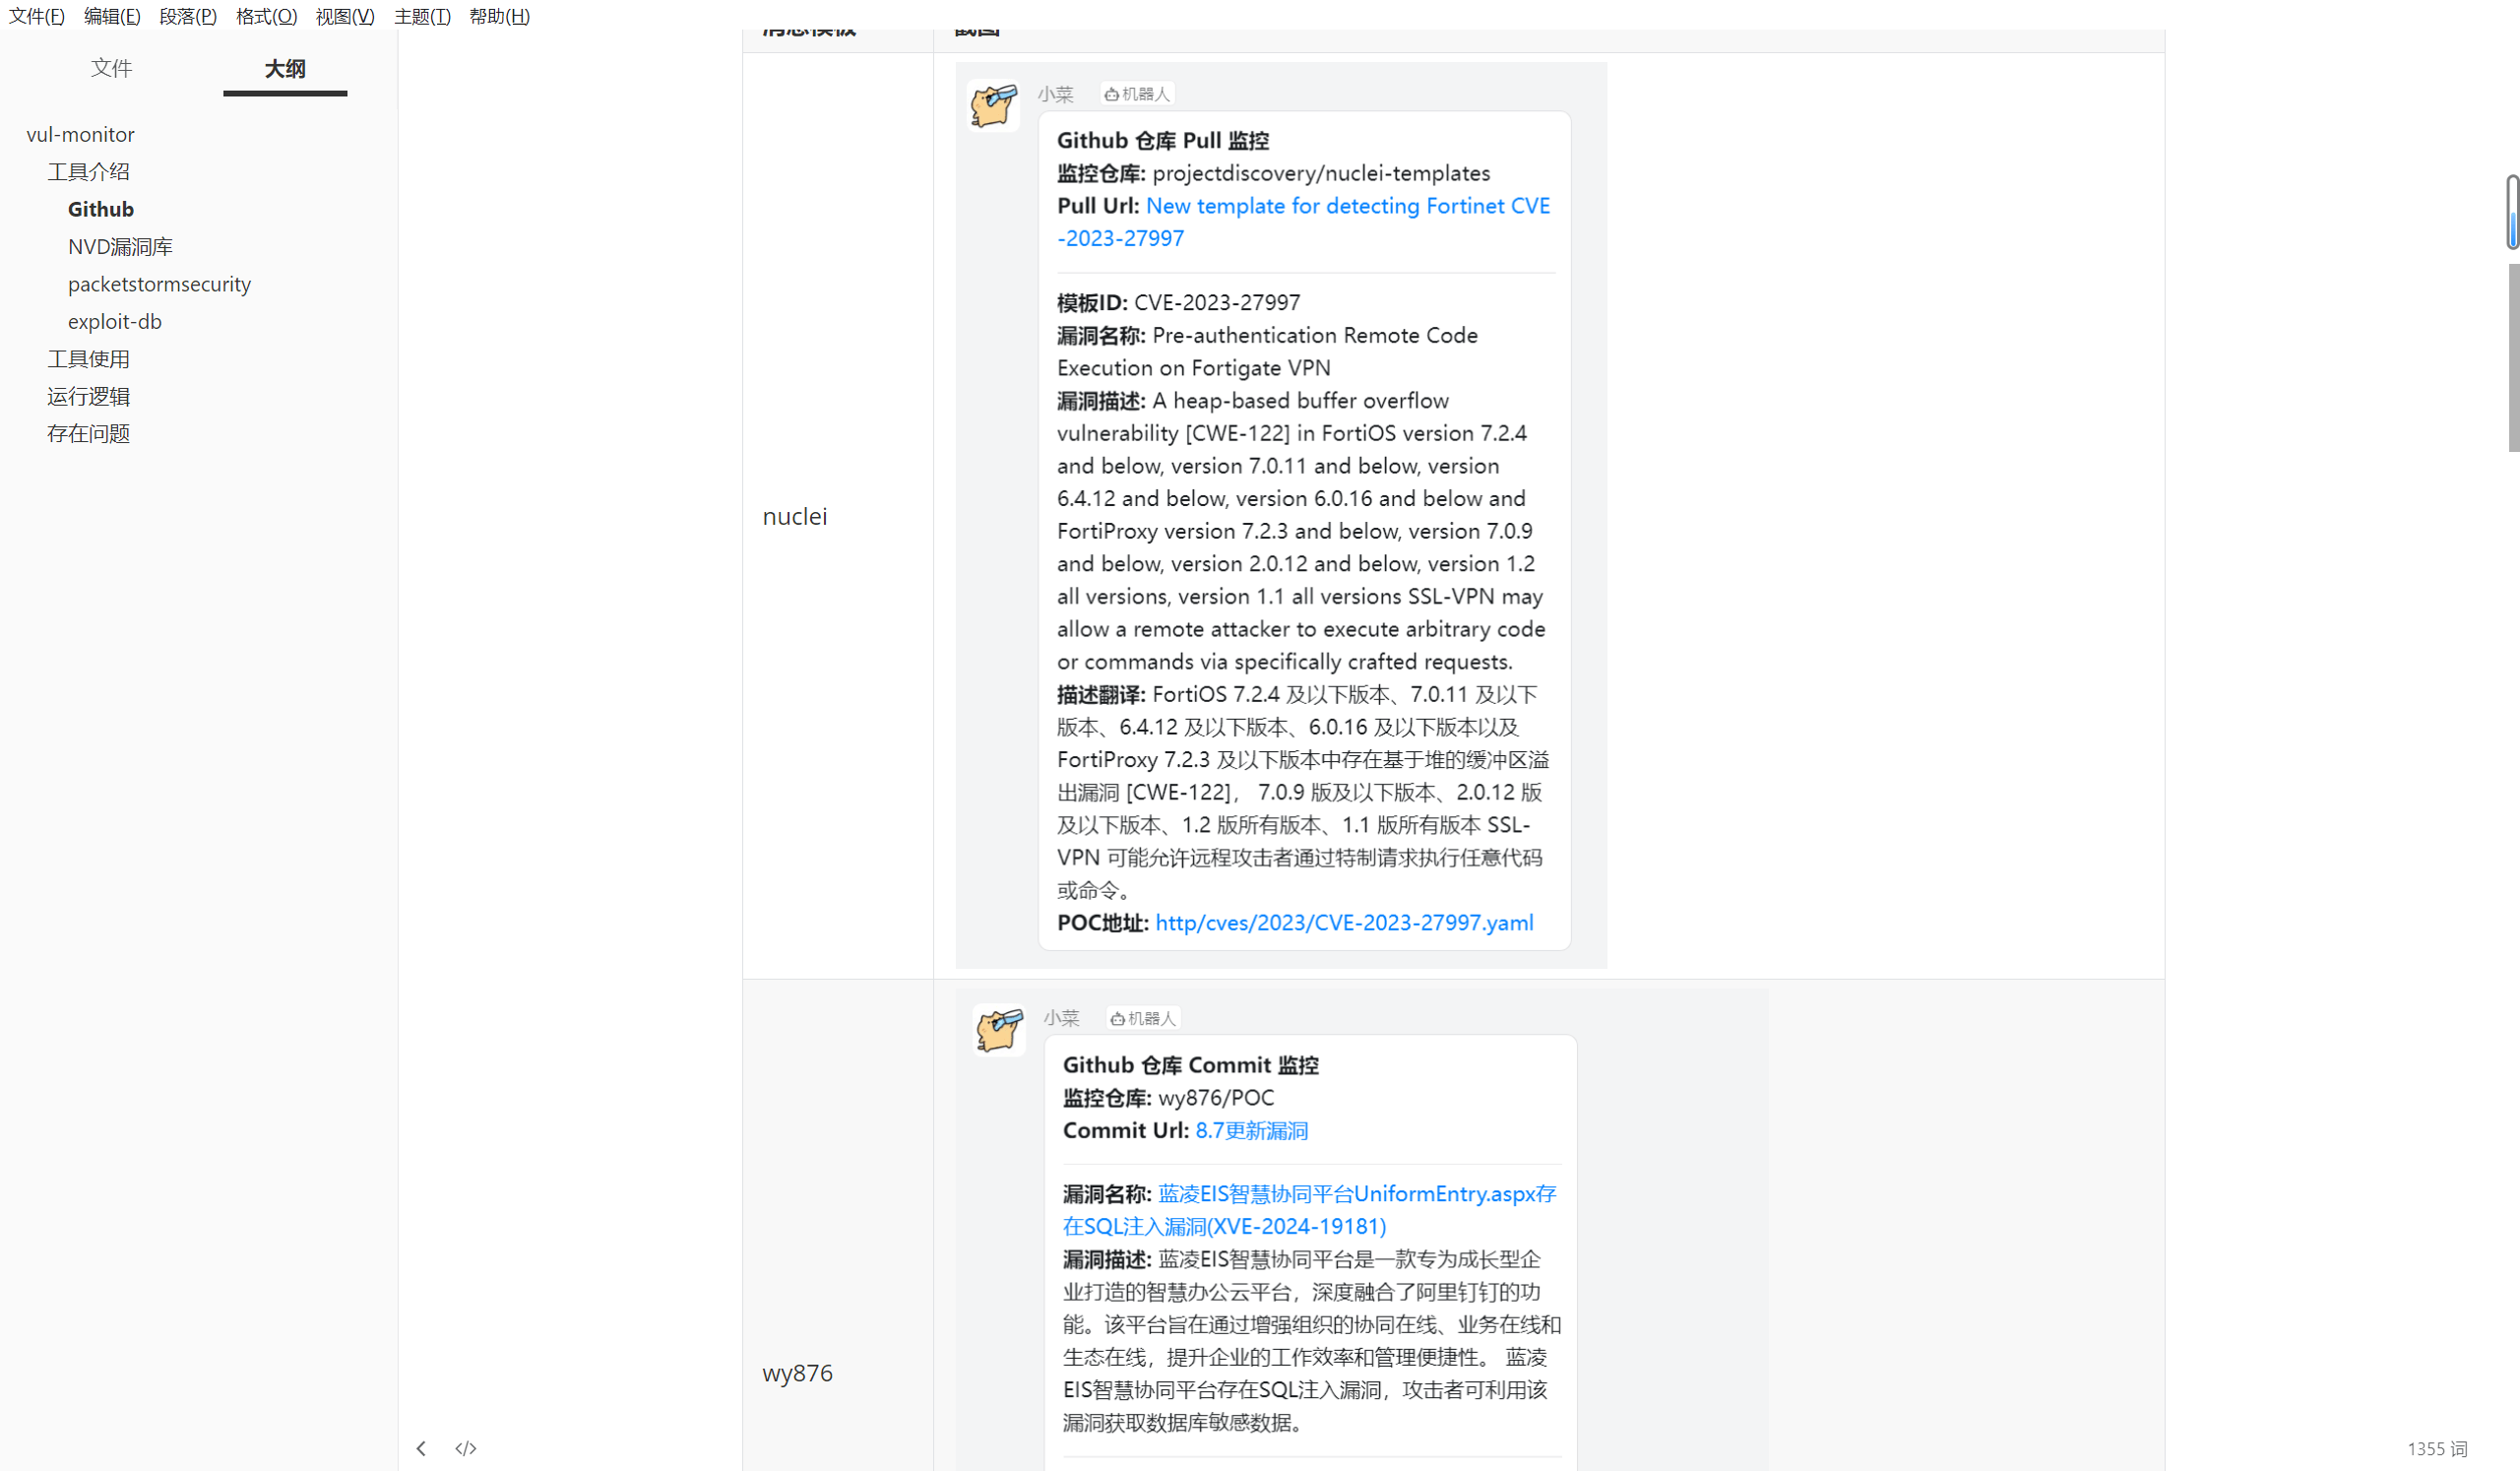This screenshot has width=2520, height=1471.
Task: Click the 小菜 bot avatar in wy876 row
Action: coord(999,1030)
